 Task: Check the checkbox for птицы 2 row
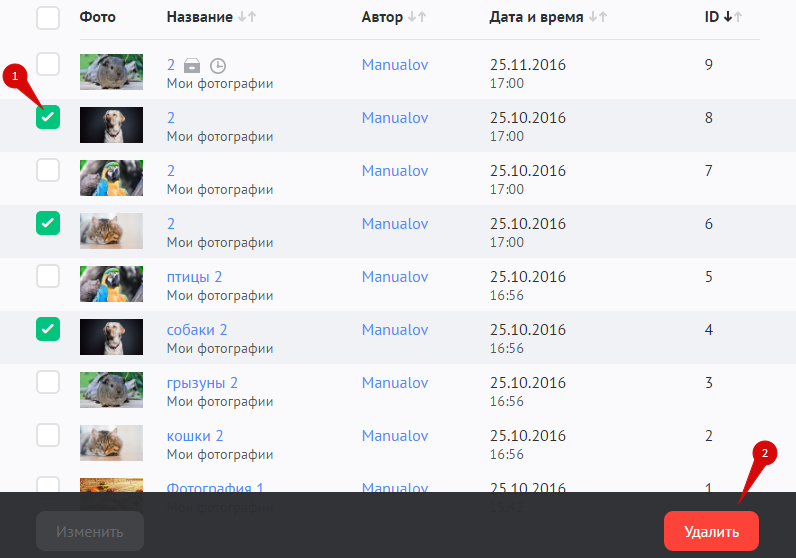pos(48,276)
